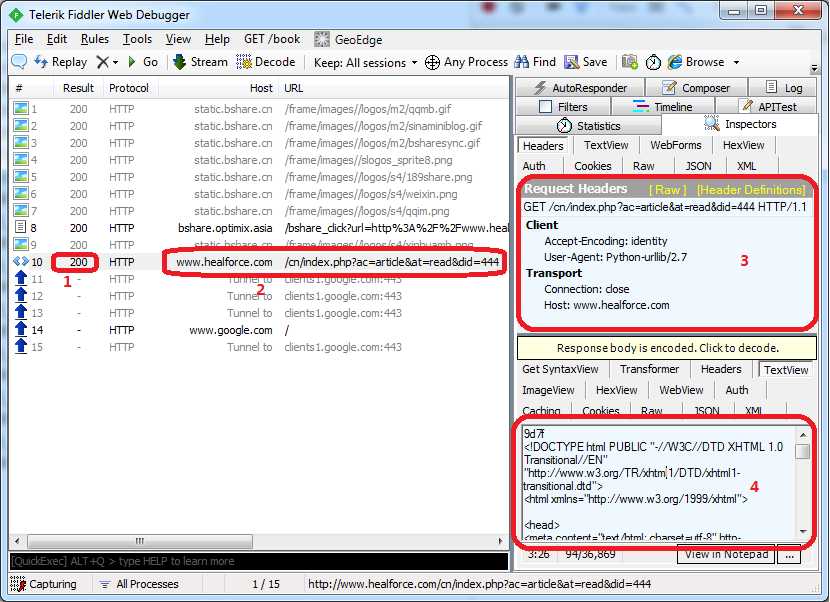Click the Response body is encoded bar
The image size is (830, 602).
click(667, 348)
